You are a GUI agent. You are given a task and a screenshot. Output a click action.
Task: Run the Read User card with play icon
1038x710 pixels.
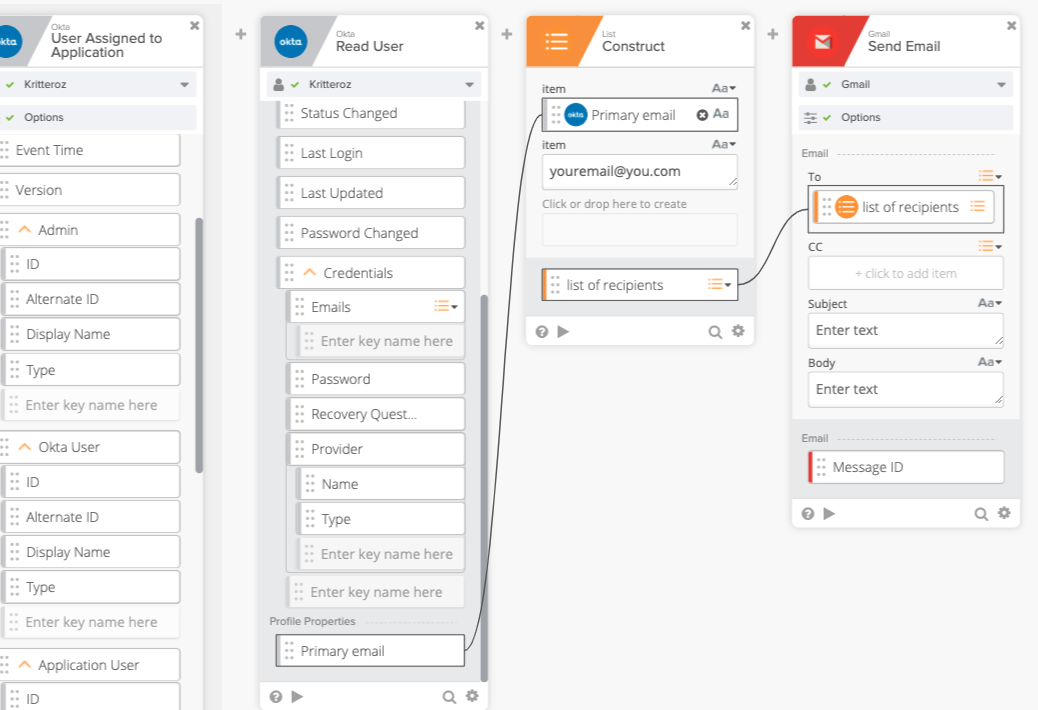pos(297,696)
